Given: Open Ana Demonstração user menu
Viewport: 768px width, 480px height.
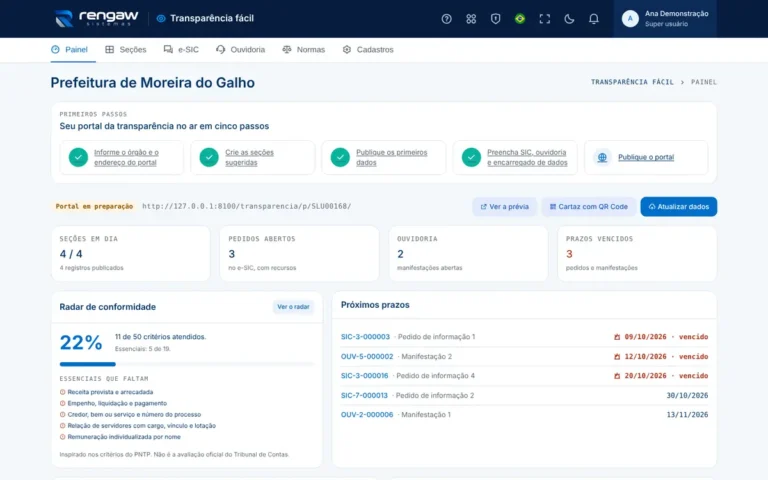Looking at the screenshot, I should coord(665,19).
